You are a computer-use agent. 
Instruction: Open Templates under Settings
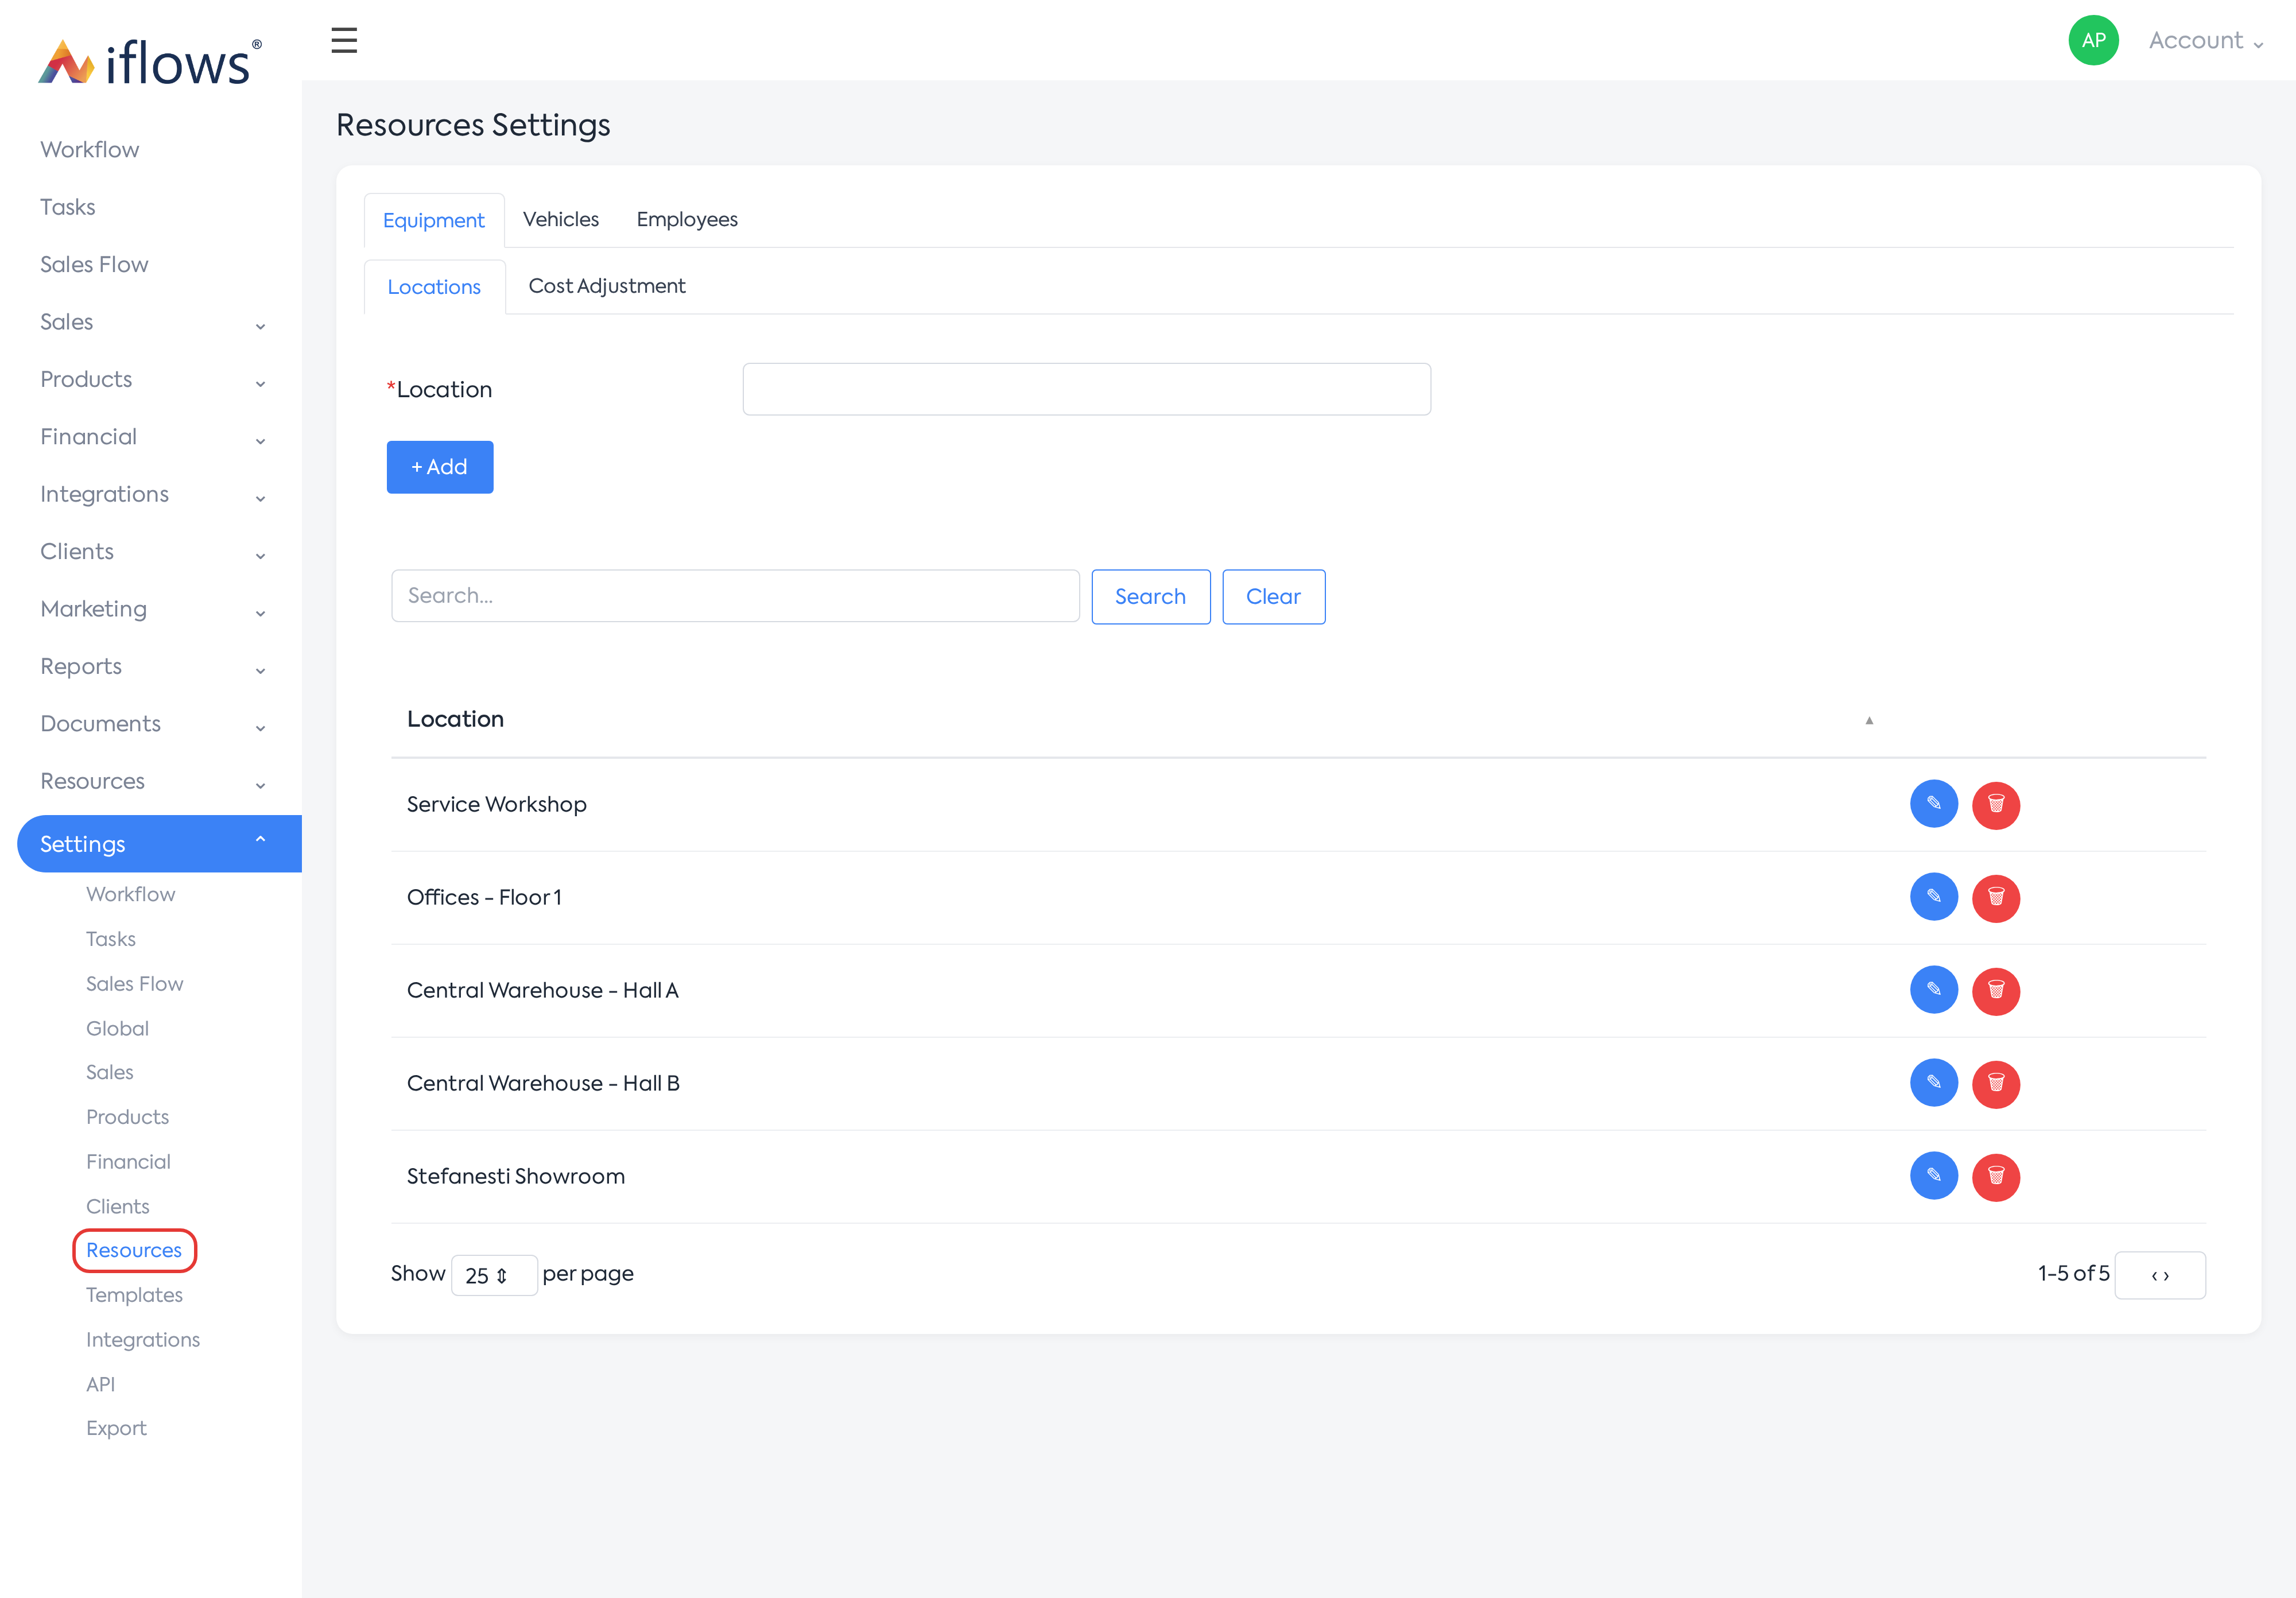click(x=134, y=1295)
